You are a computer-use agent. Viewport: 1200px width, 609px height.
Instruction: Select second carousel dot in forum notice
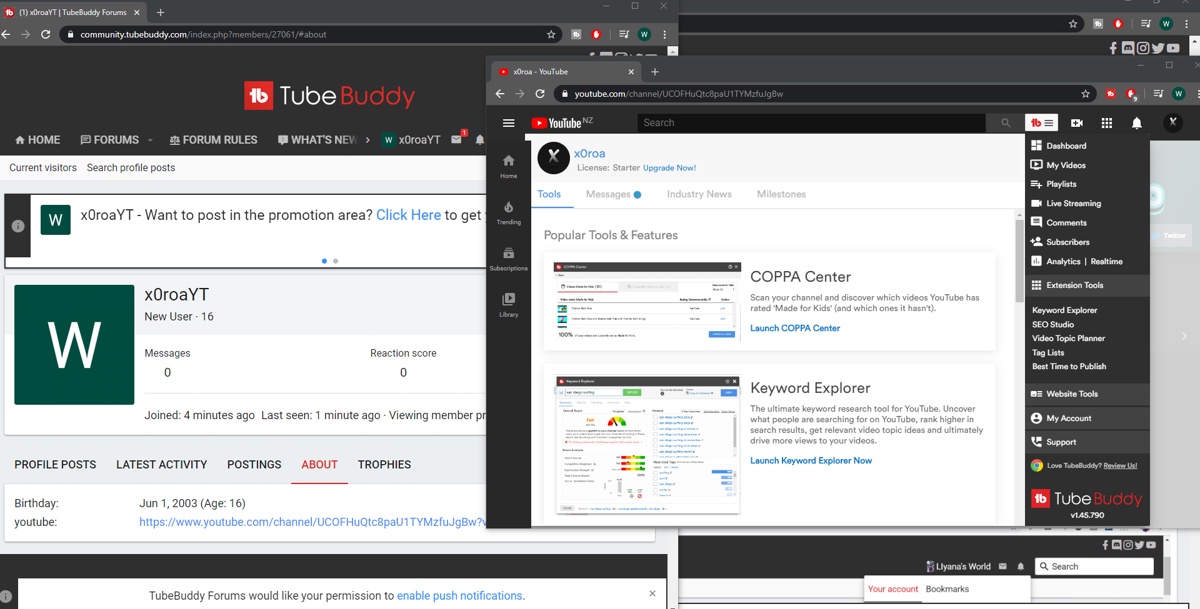coord(335,261)
